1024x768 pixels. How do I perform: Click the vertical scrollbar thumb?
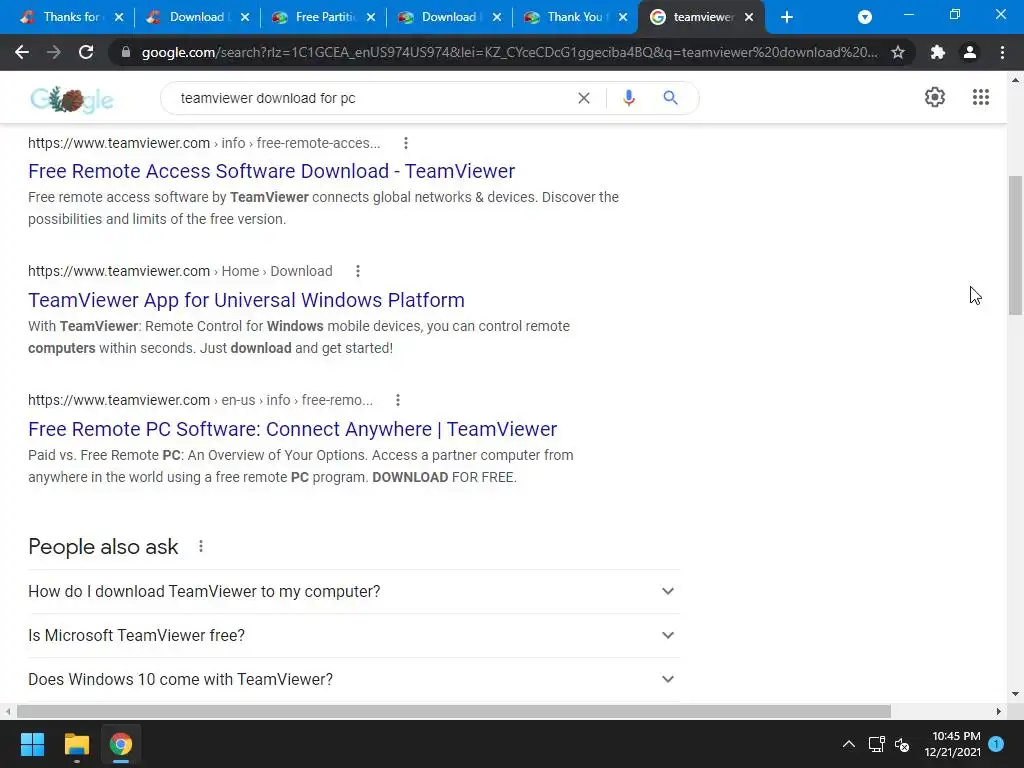click(1016, 246)
